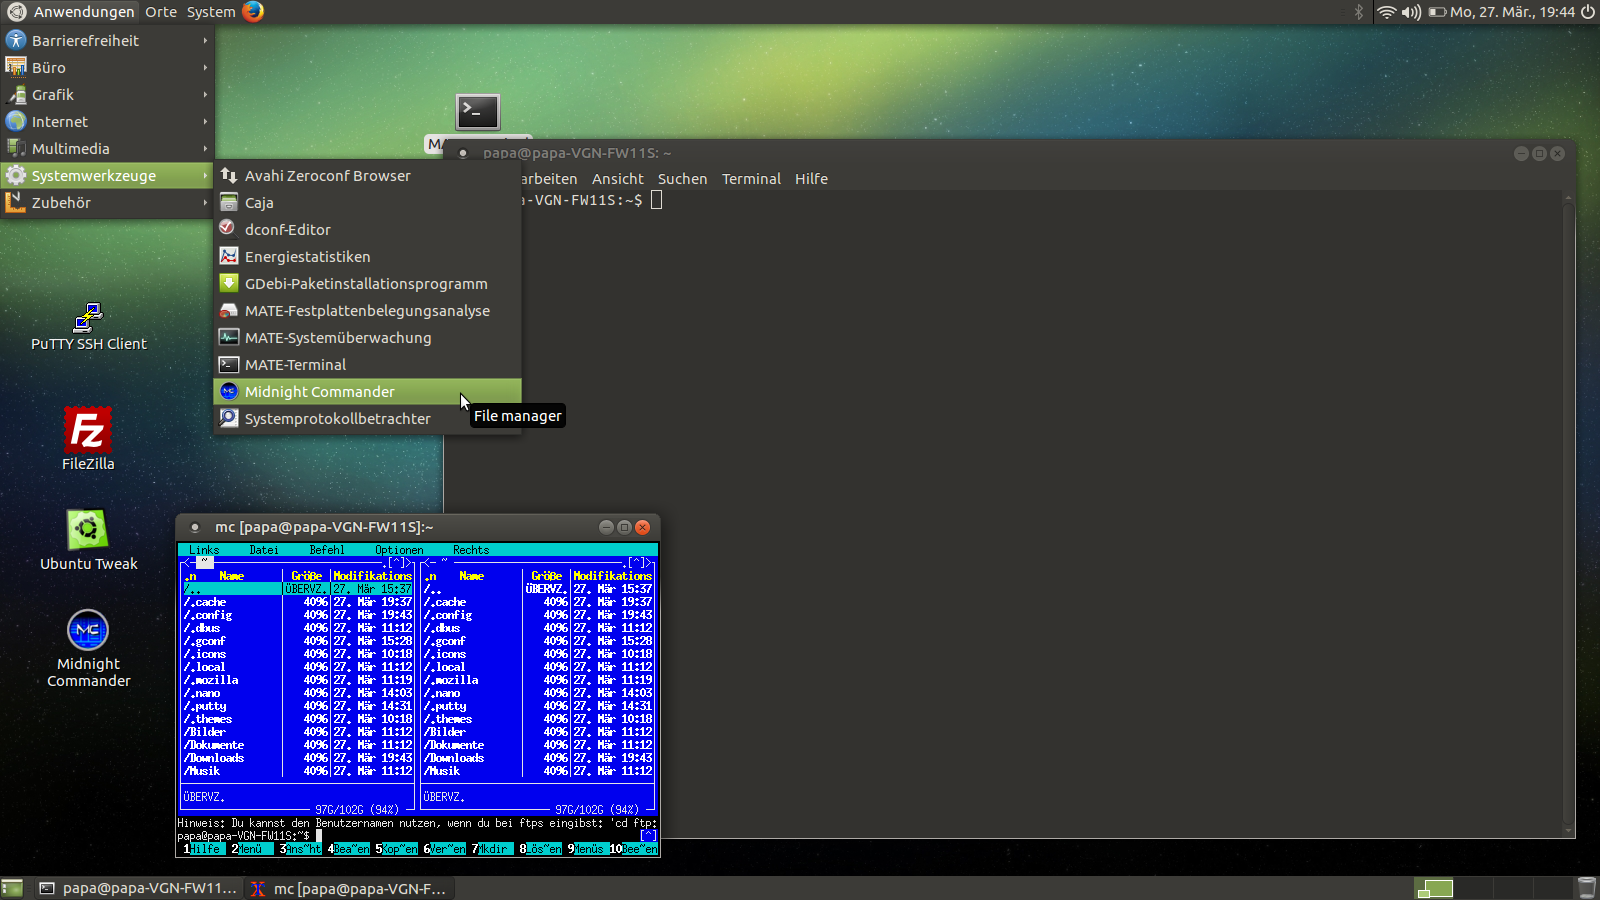The image size is (1600, 900).
Task: Click the terminal launcher icon on the desktop
Action: 478,112
